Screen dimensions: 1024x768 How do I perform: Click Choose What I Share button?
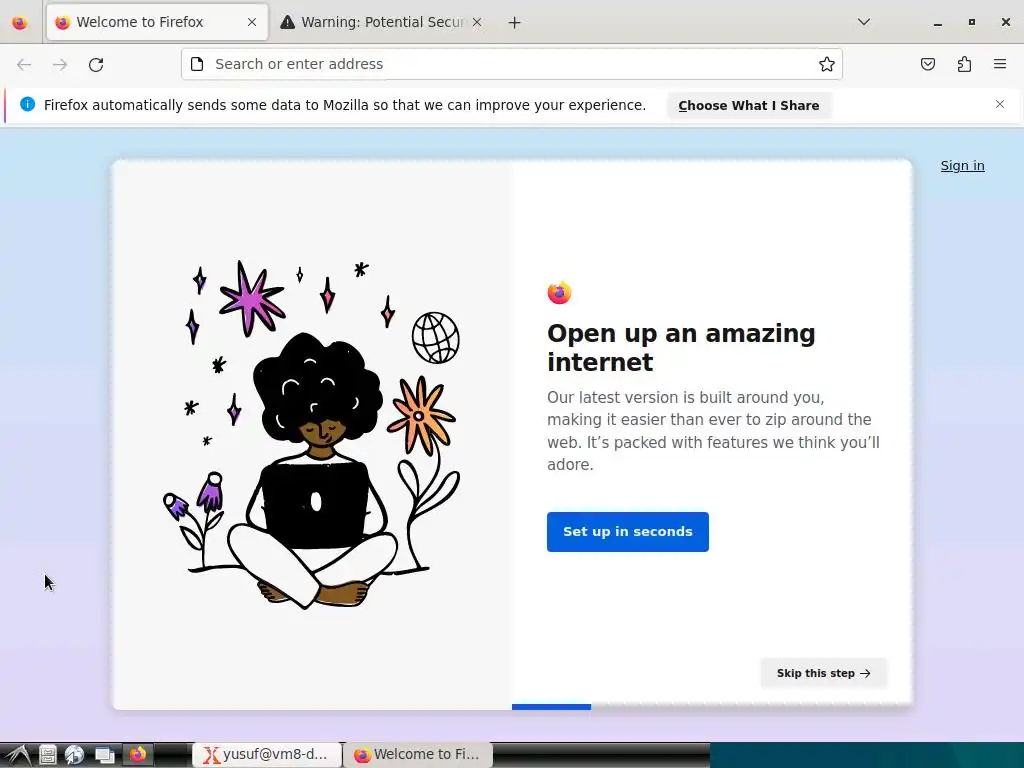coord(748,106)
